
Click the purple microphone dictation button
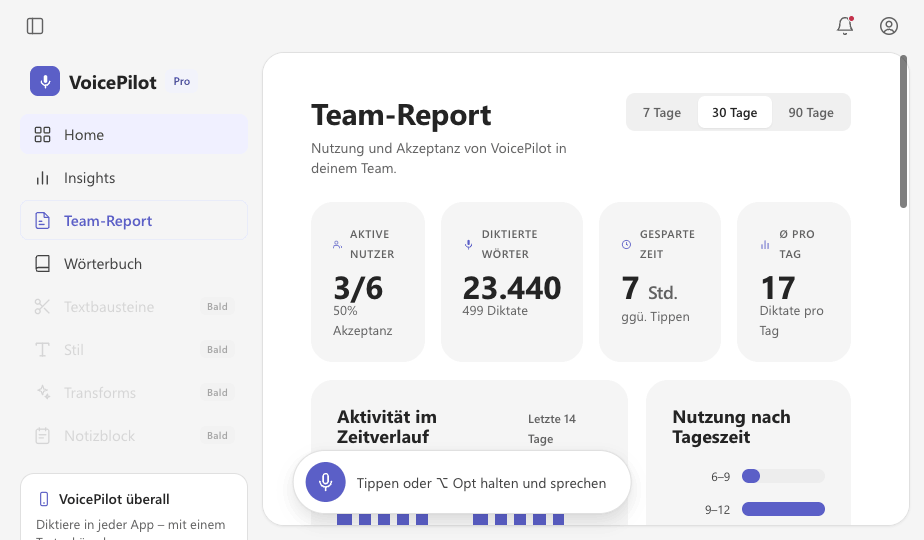tap(325, 482)
